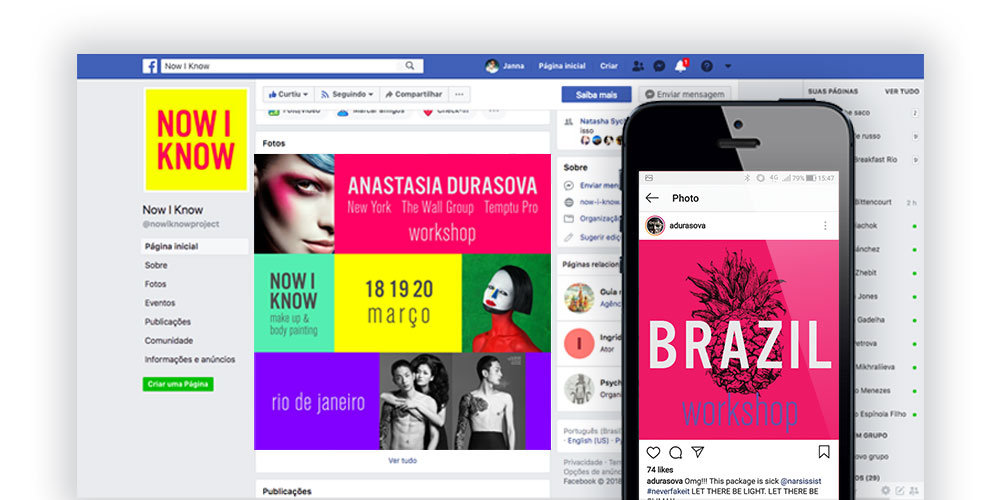Click the new message compose icon
Viewport: 1000px width, 500px height.
(x=900, y=490)
